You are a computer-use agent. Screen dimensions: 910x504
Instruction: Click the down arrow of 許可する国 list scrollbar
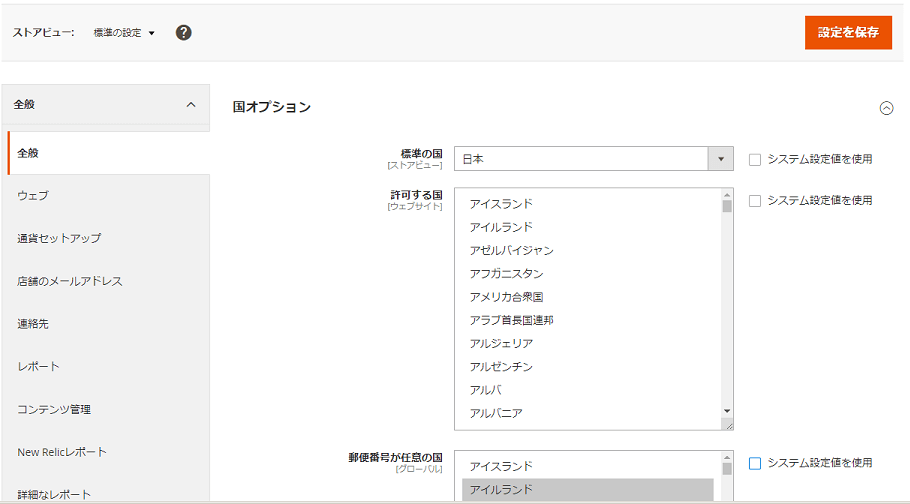click(x=727, y=411)
